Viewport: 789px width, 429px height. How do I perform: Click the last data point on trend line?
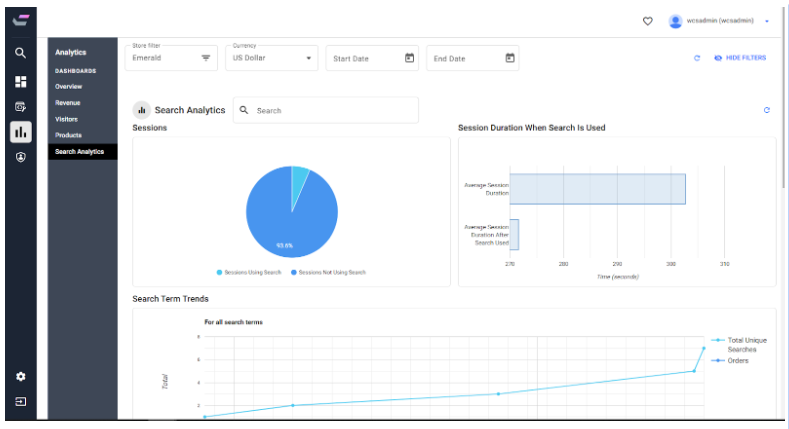tap(703, 348)
